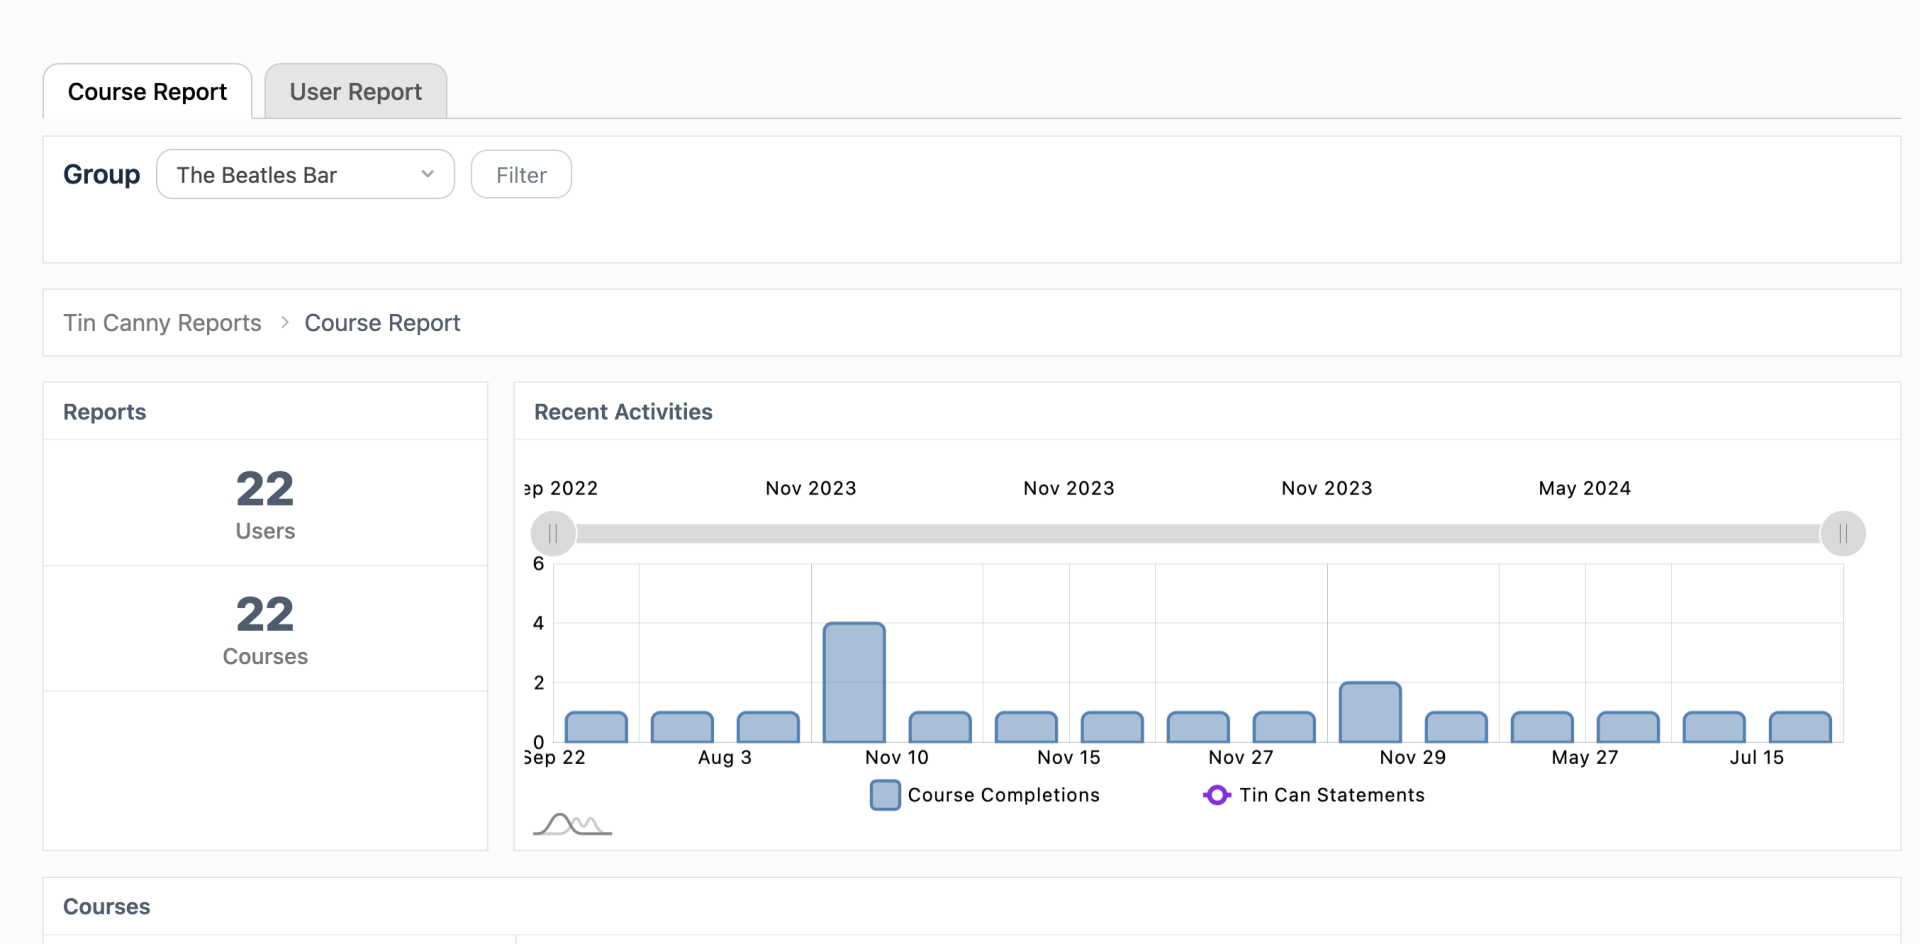The height and width of the screenshot is (944, 1920).
Task: Click the right range slider handle
Action: pos(1842,533)
